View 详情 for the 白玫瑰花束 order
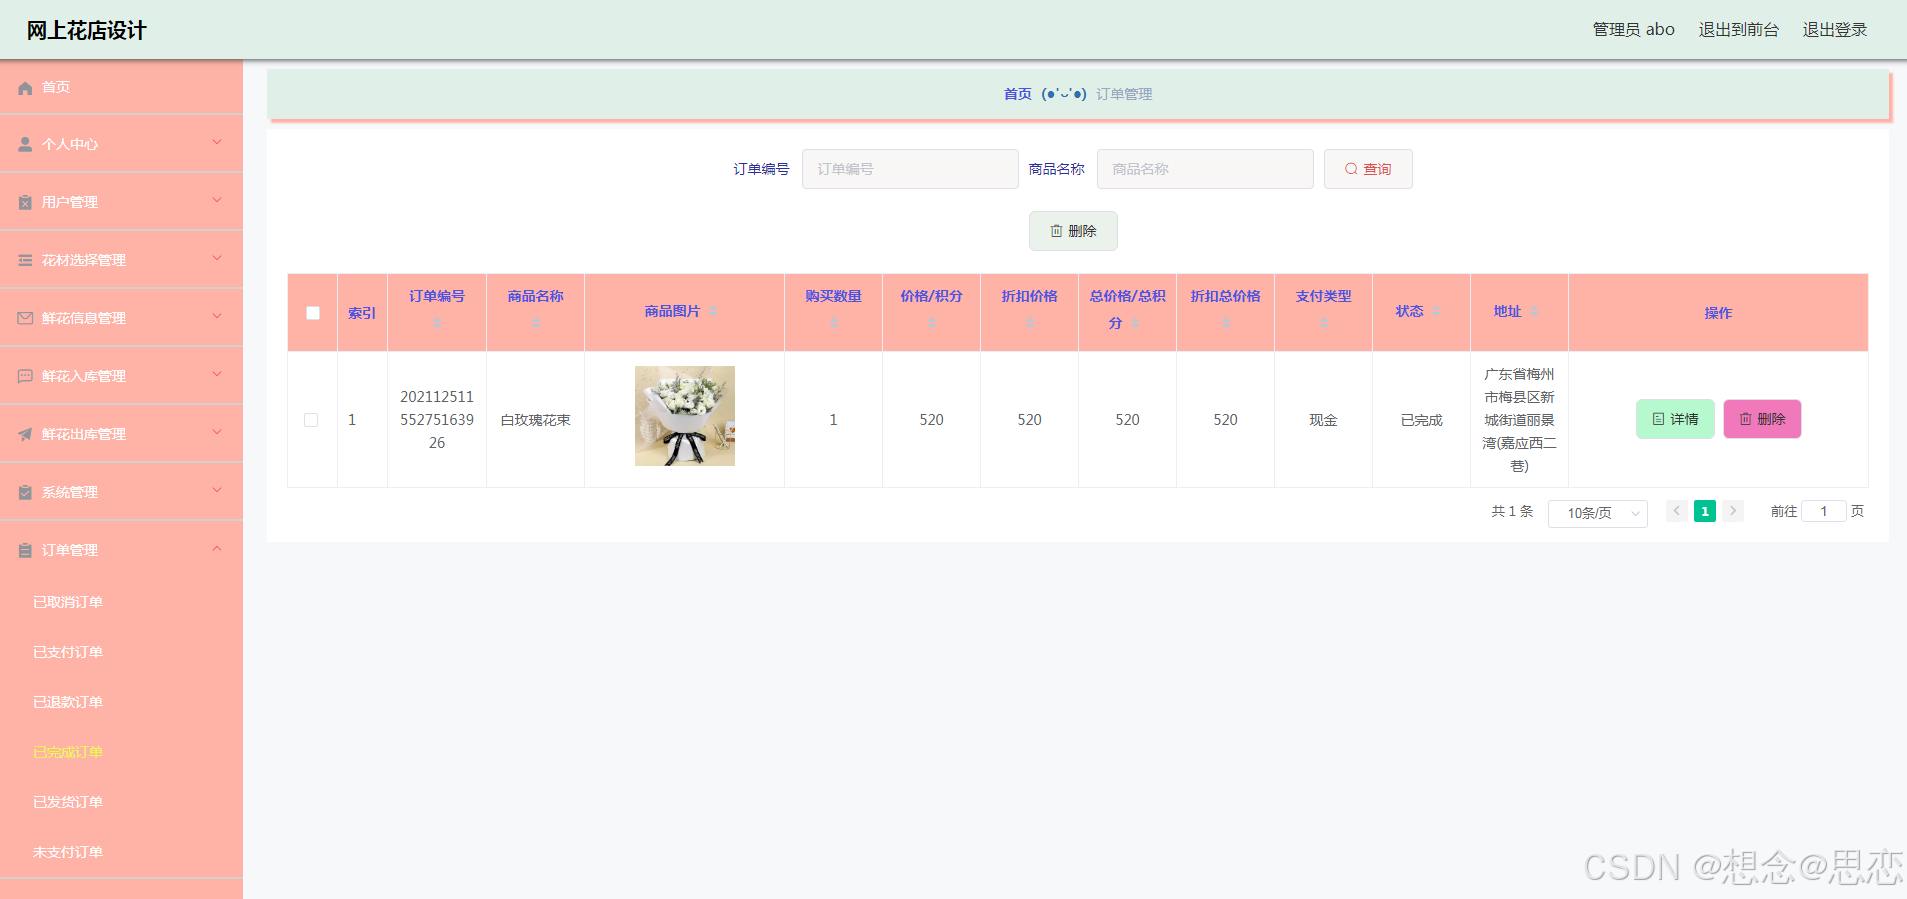This screenshot has width=1907, height=899. [1675, 419]
